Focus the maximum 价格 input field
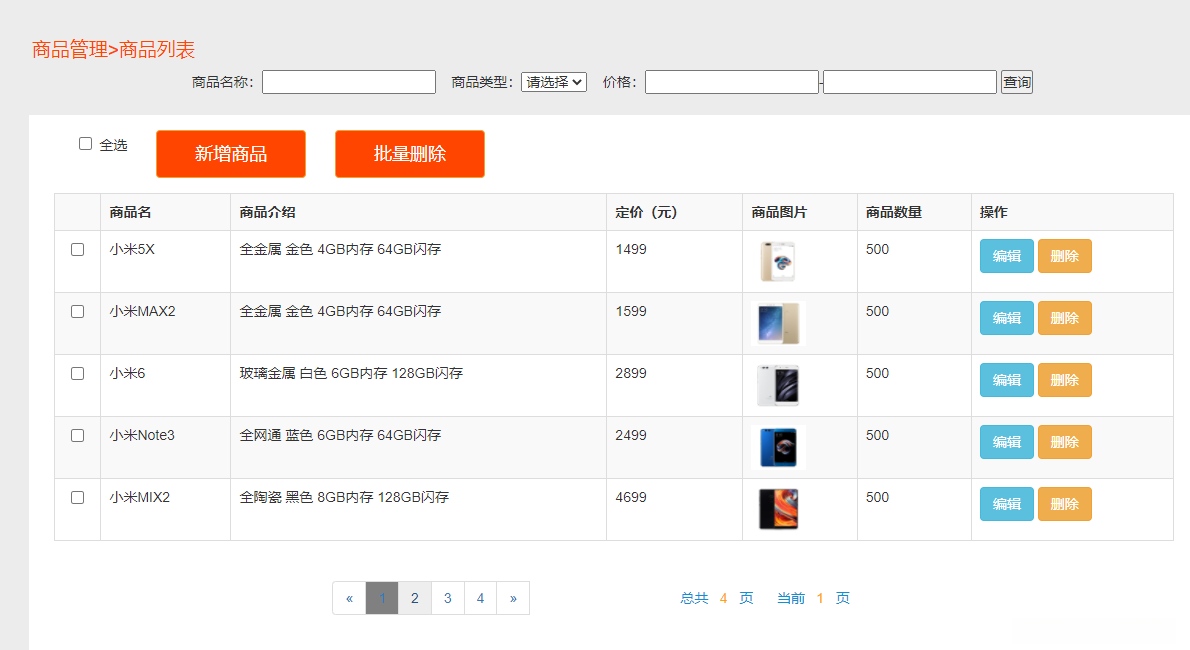Image resolution: width=1190 pixels, height=650 pixels. tap(910, 82)
